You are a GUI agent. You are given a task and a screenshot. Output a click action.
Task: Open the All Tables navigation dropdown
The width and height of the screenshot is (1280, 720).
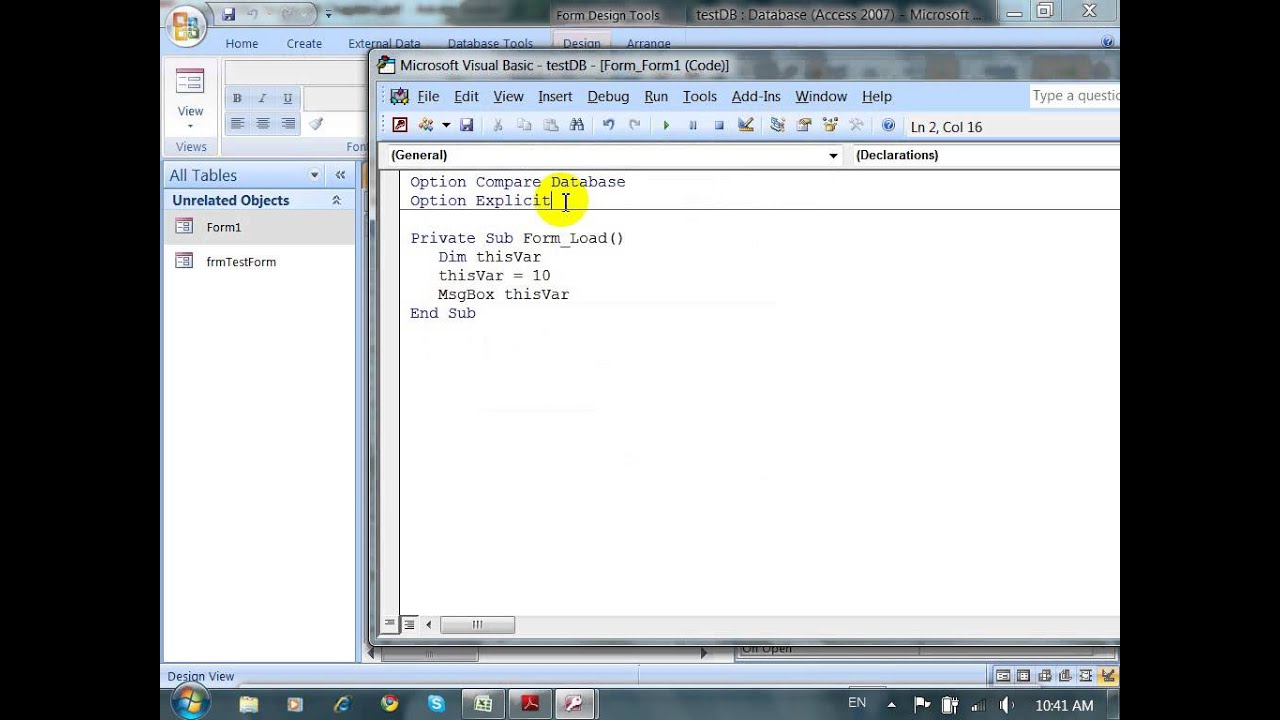(314, 175)
